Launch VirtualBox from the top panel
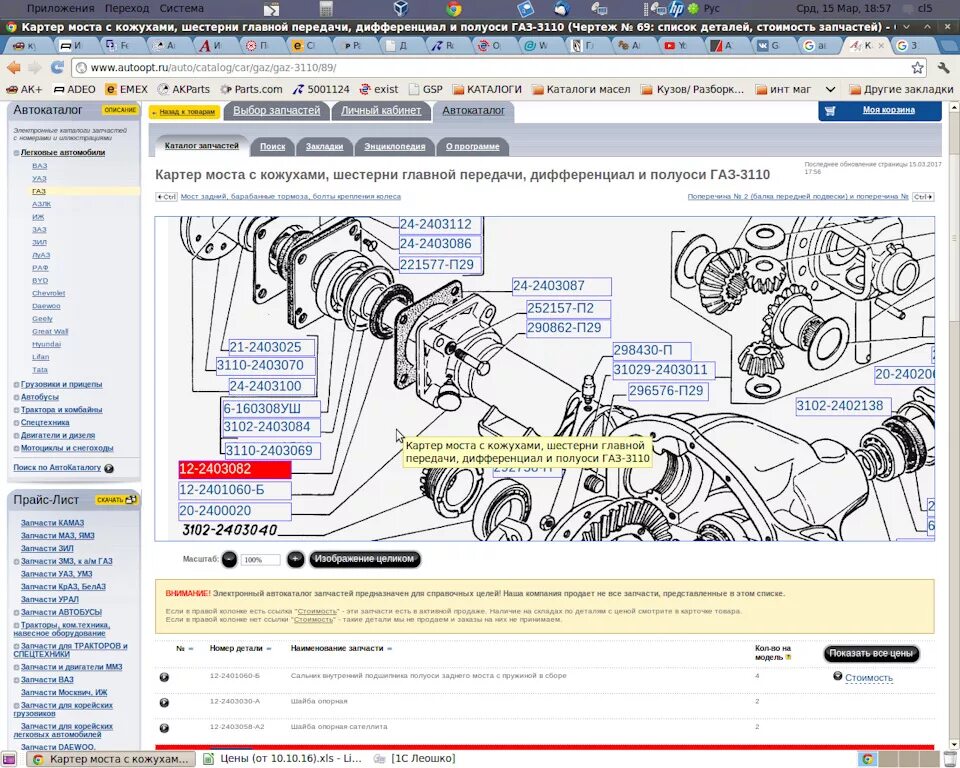The height and width of the screenshot is (768, 960). 400,9
